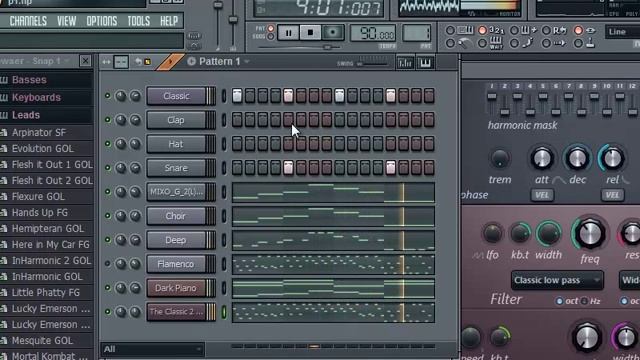Select Arpinator SF preset in browser
This screenshot has width=640, height=360.
click(x=39, y=133)
